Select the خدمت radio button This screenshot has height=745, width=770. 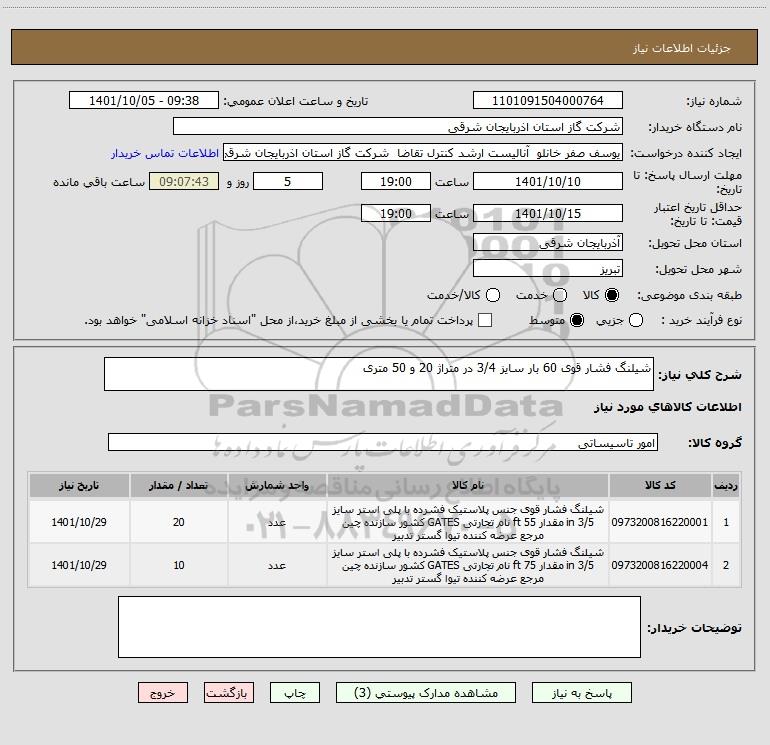click(x=560, y=295)
